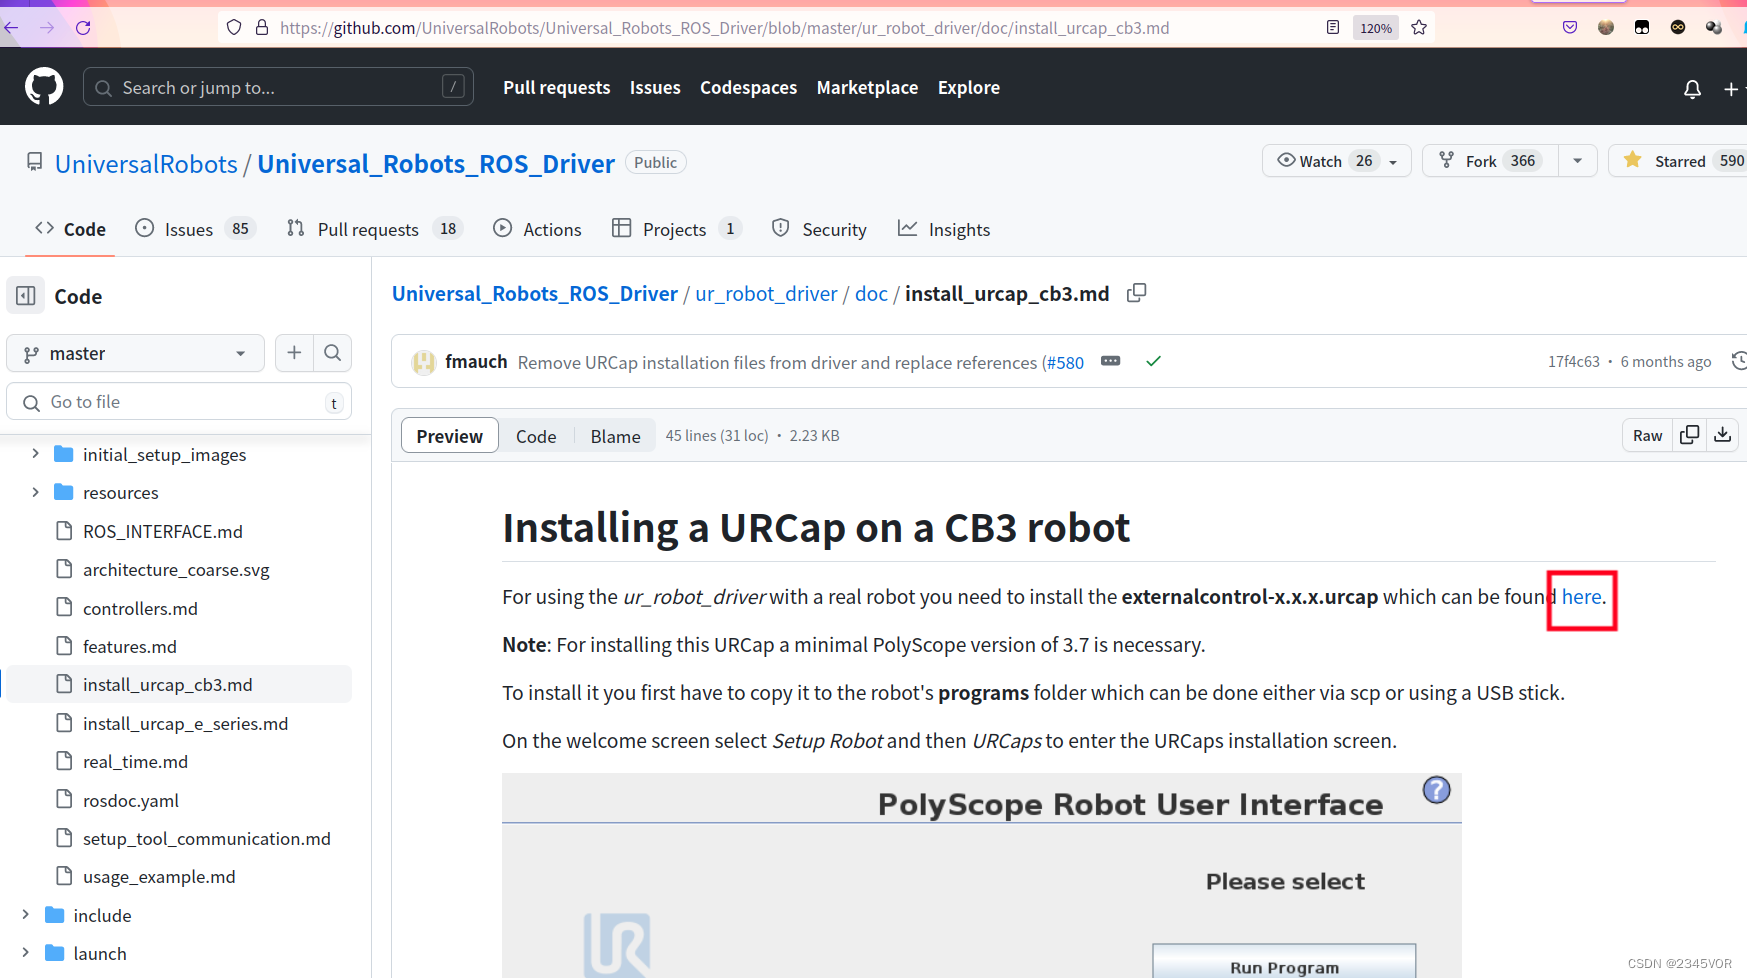Click the highlighted "here" hyperlink
1747x978 pixels.
point(1581,596)
